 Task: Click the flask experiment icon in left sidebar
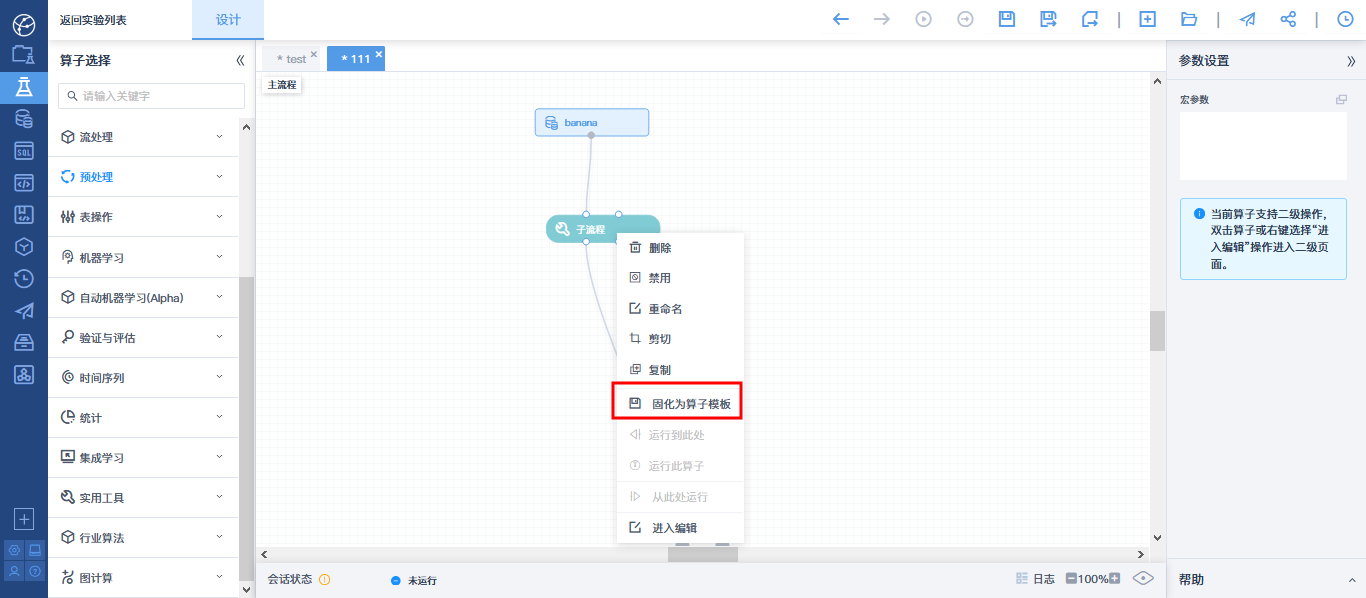[24, 87]
